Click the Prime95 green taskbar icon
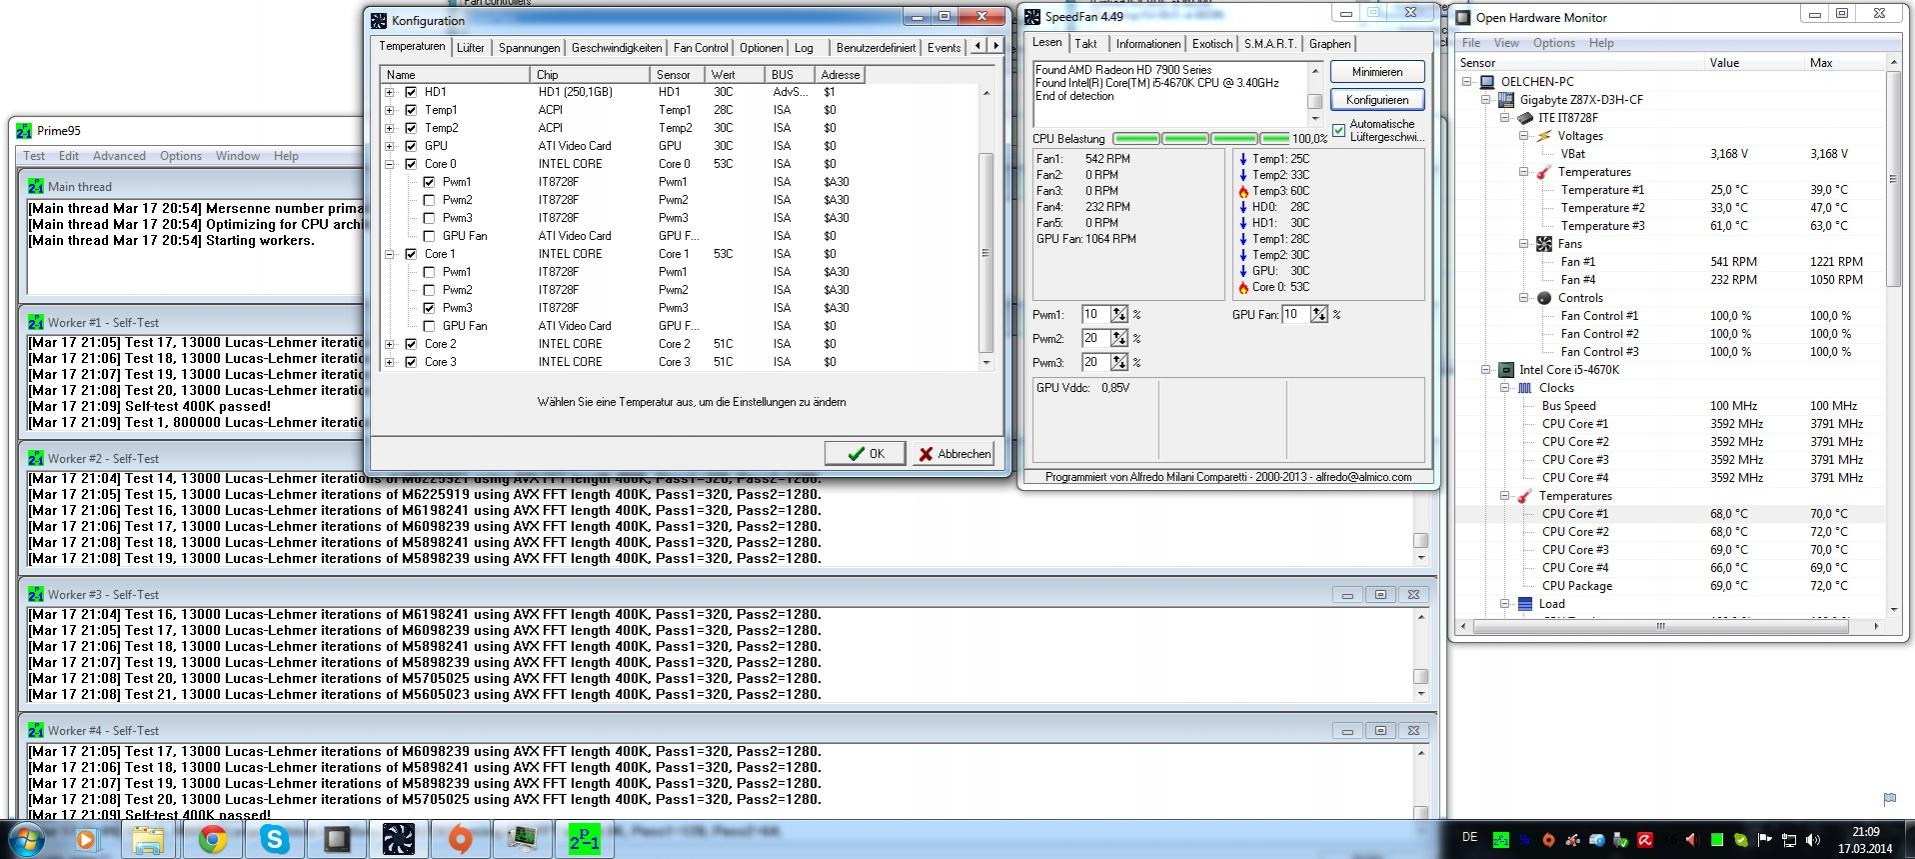The height and width of the screenshot is (859, 1915). click(x=584, y=839)
